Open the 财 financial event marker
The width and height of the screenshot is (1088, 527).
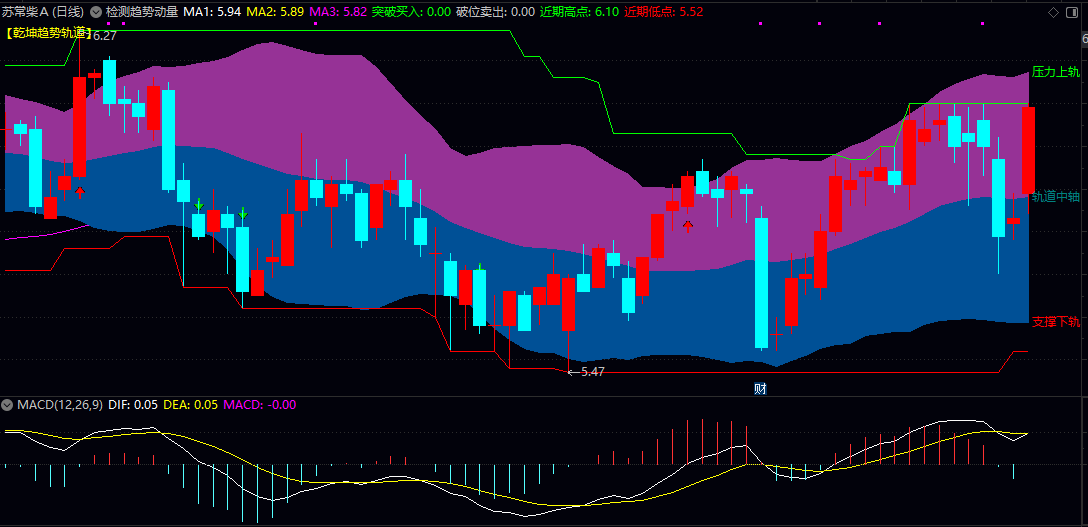click(760, 388)
